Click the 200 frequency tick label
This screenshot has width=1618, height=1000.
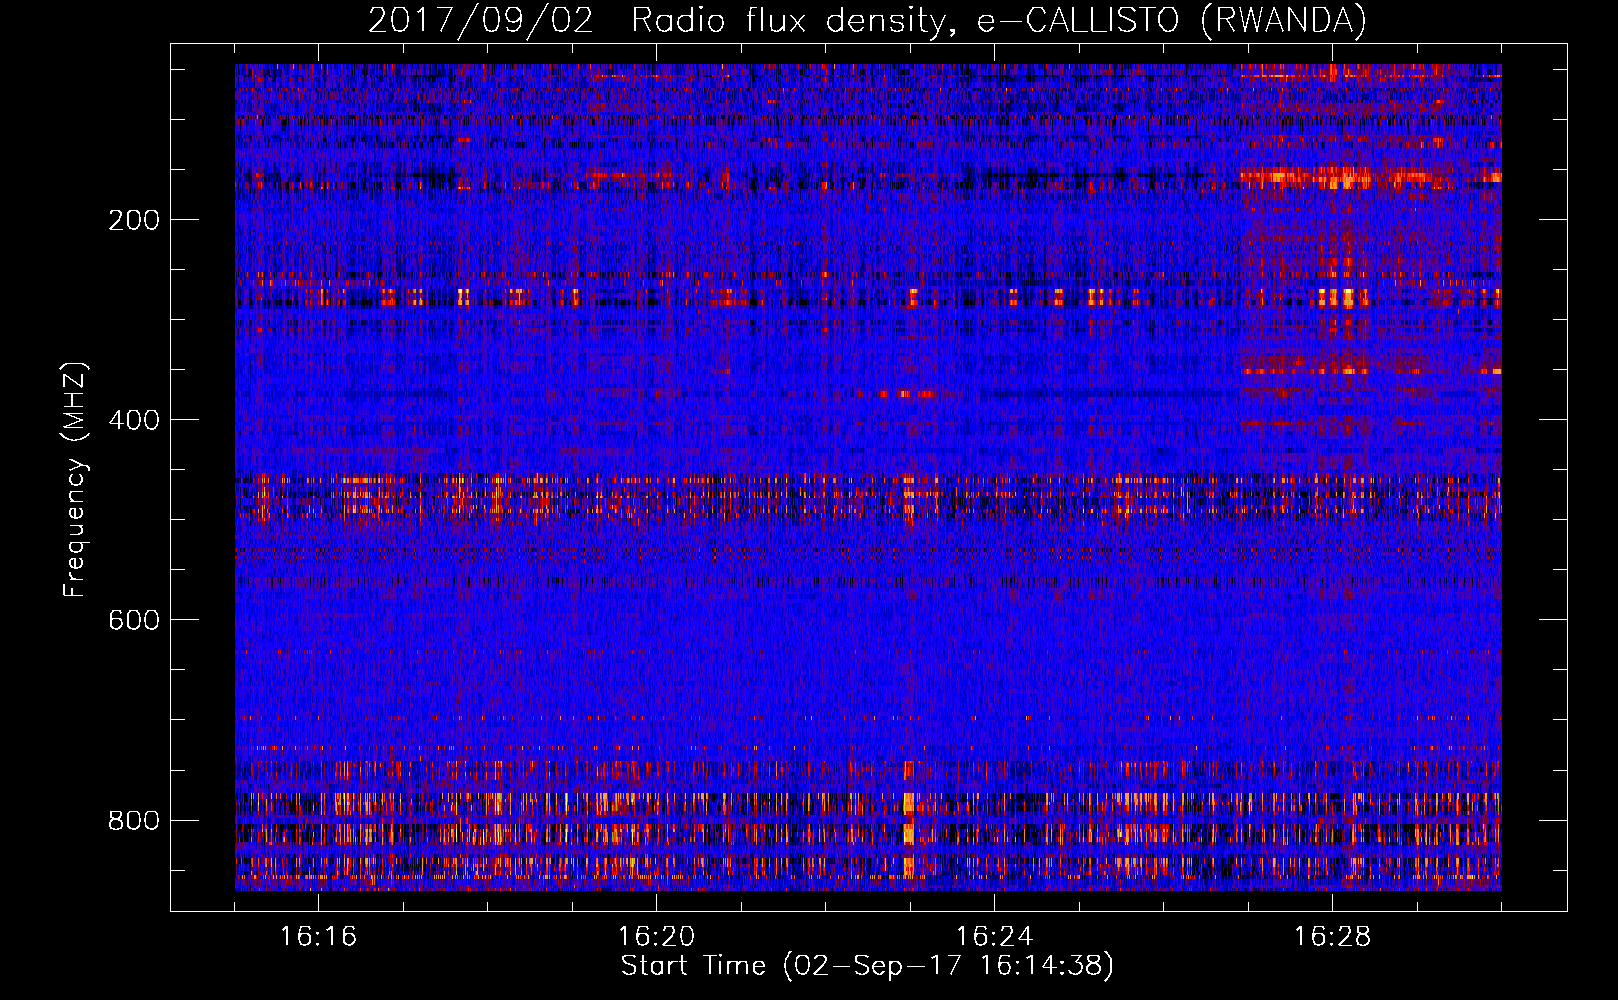pos(134,220)
